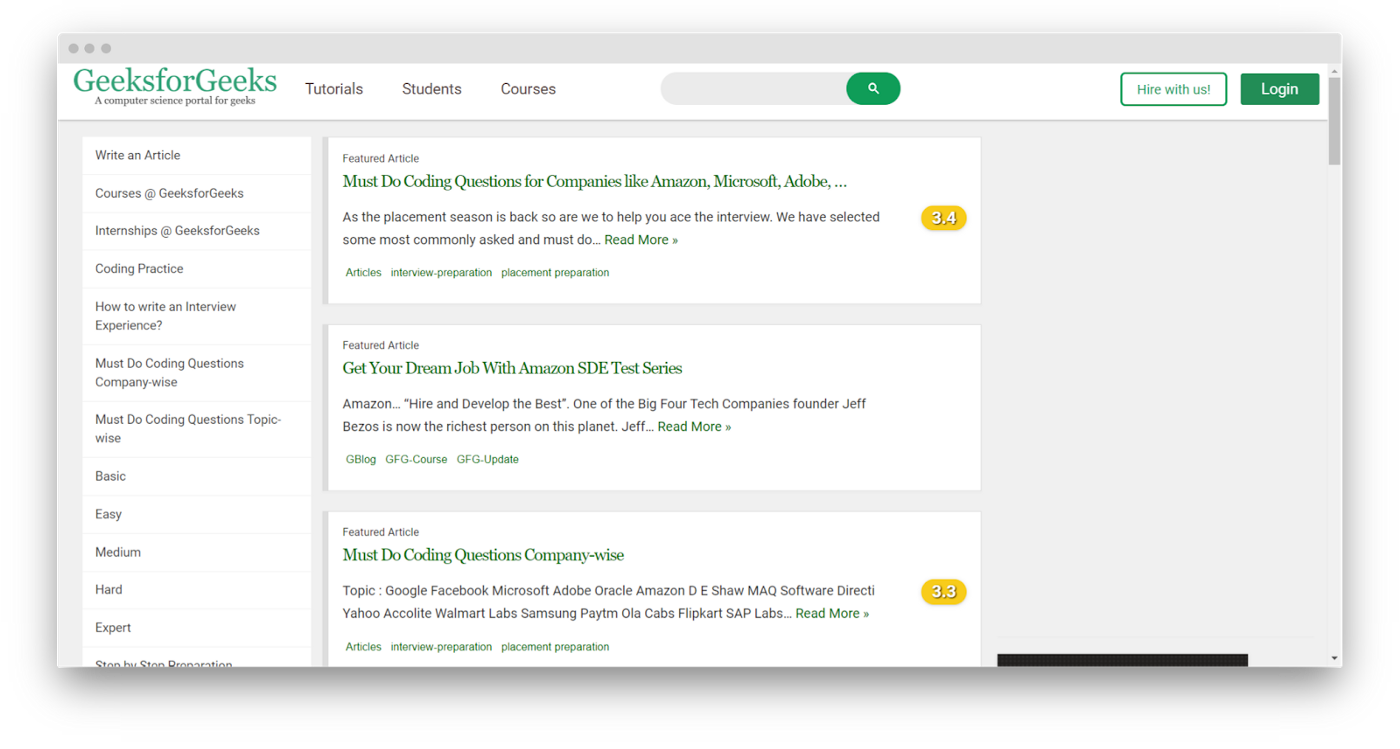
Task: Click Articles tag under first featured article
Action: click(363, 273)
